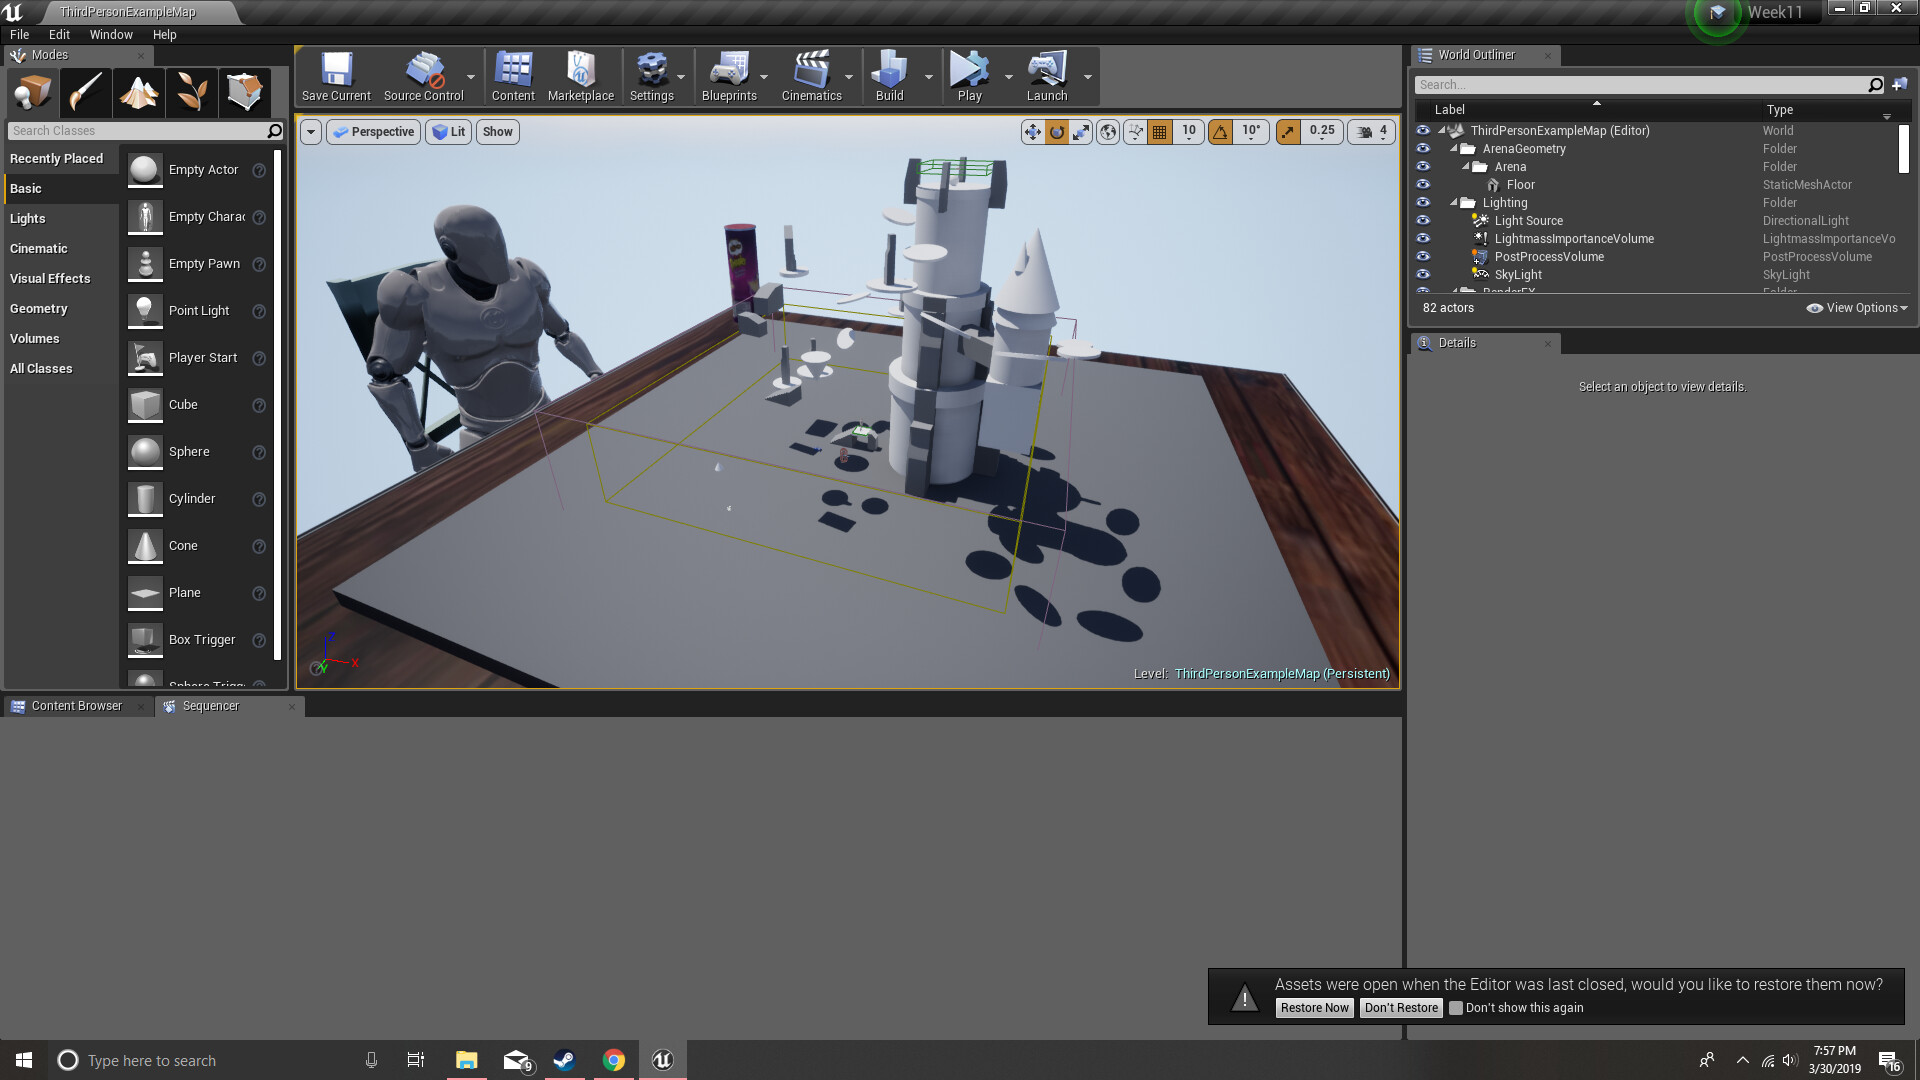This screenshot has height=1080, width=1920.
Task: Click the Restore Now button
Action: [x=1314, y=1008]
